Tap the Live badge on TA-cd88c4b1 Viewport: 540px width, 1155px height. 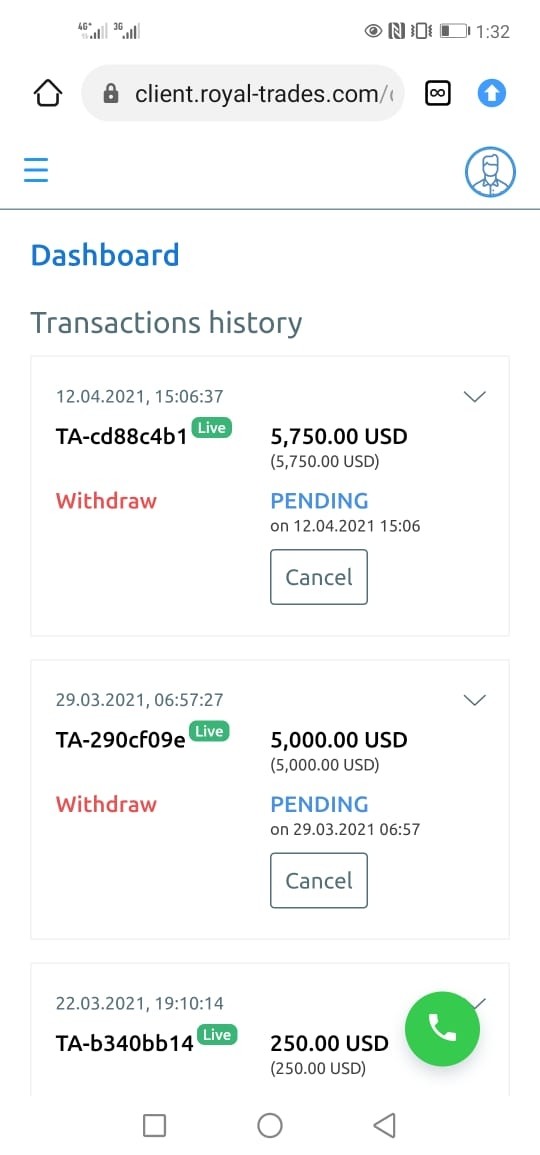click(212, 428)
